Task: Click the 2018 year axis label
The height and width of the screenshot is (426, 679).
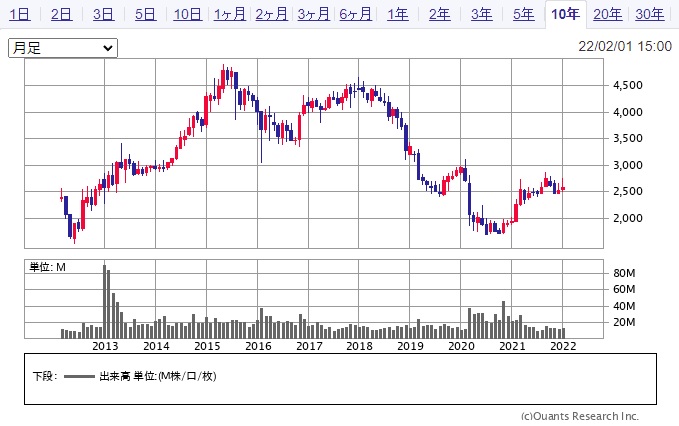Action: click(359, 346)
